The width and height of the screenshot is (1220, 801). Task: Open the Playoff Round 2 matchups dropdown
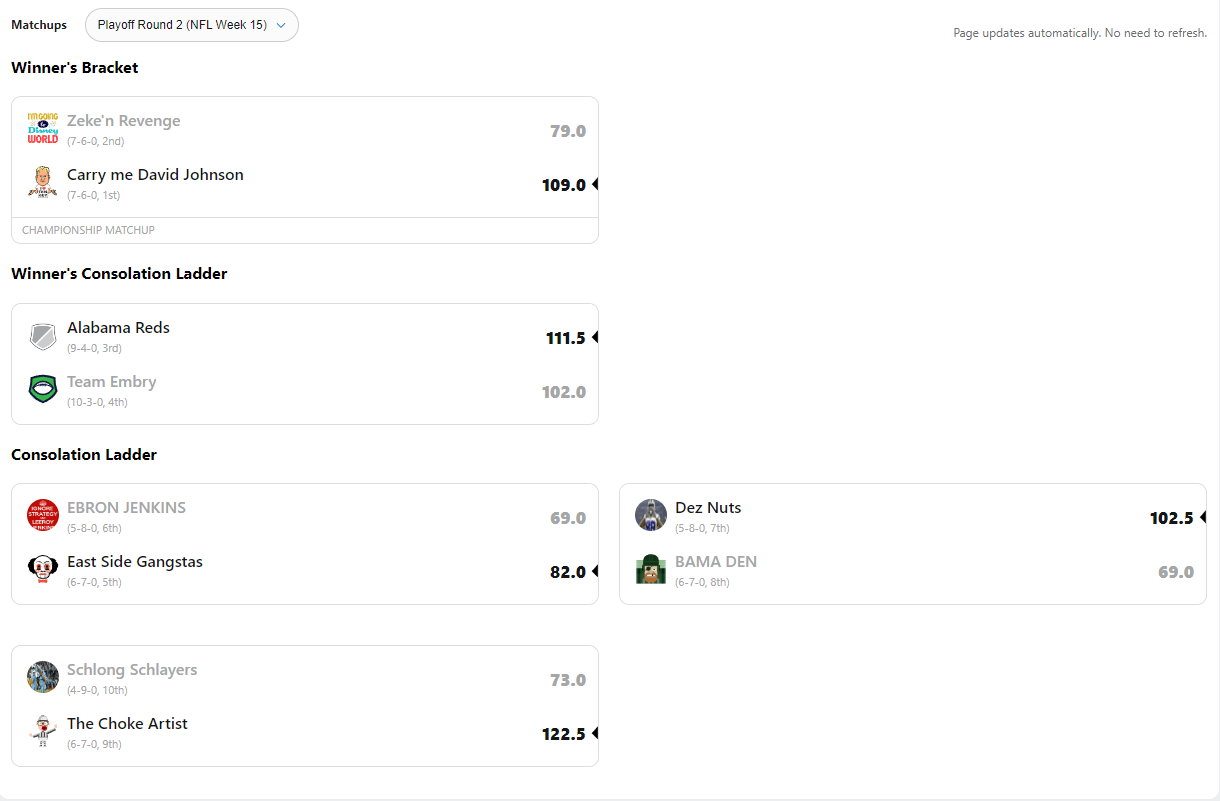191,25
